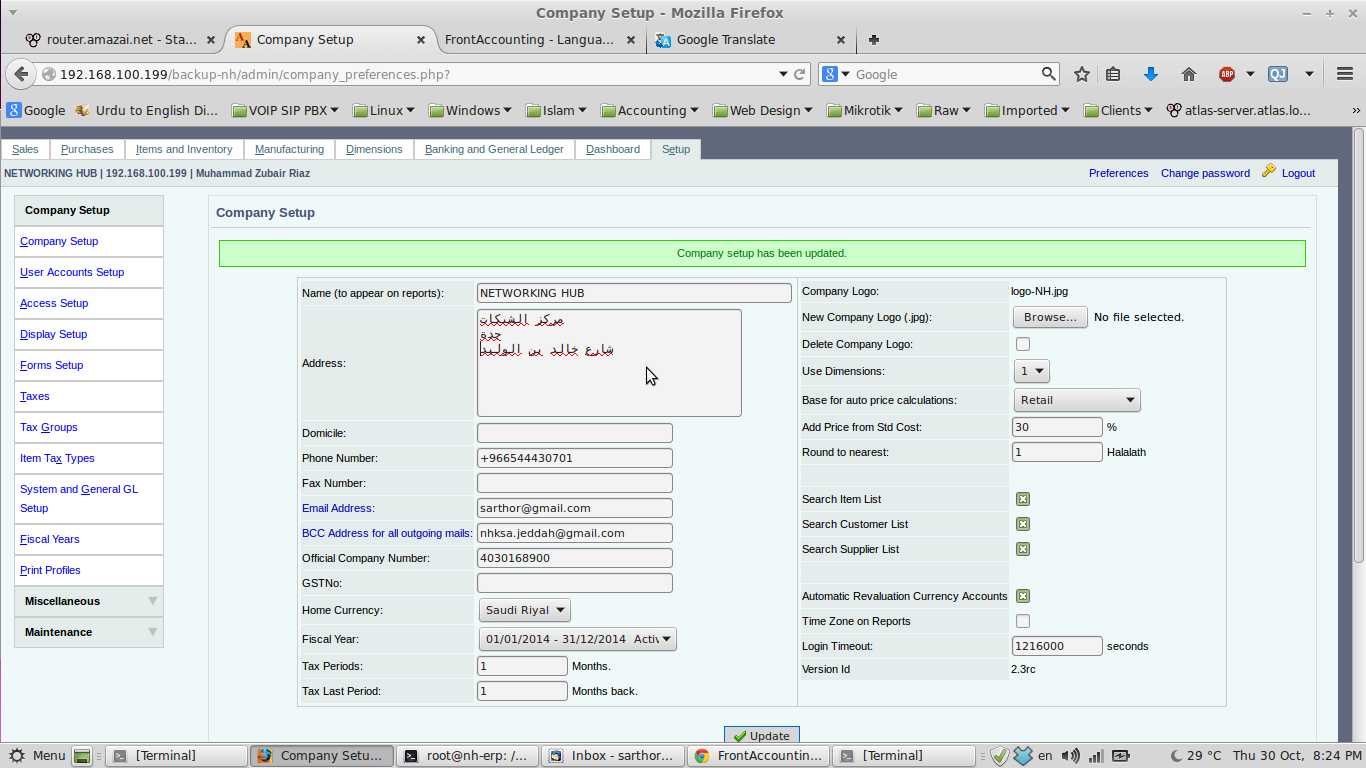Open the blue Dropbox-like tray icon
The width and height of the screenshot is (1366, 768).
1022,756
